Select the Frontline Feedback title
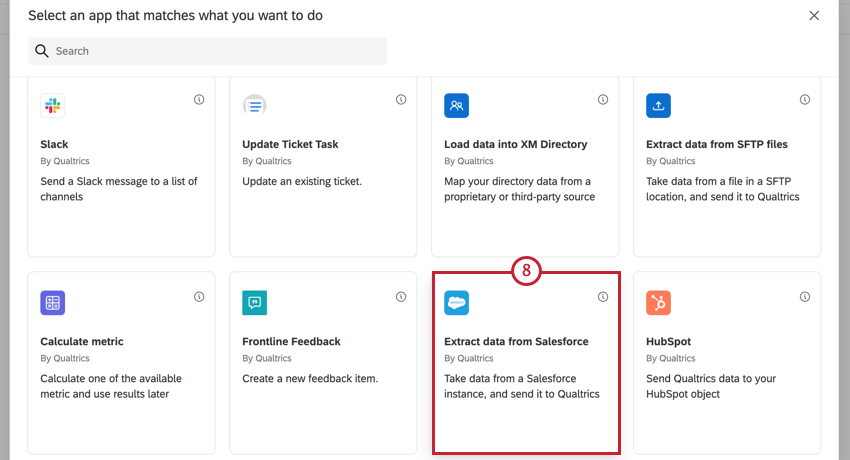The width and height of the screenshot is (850, 460). pyautogui.click(x=291, y=341)
